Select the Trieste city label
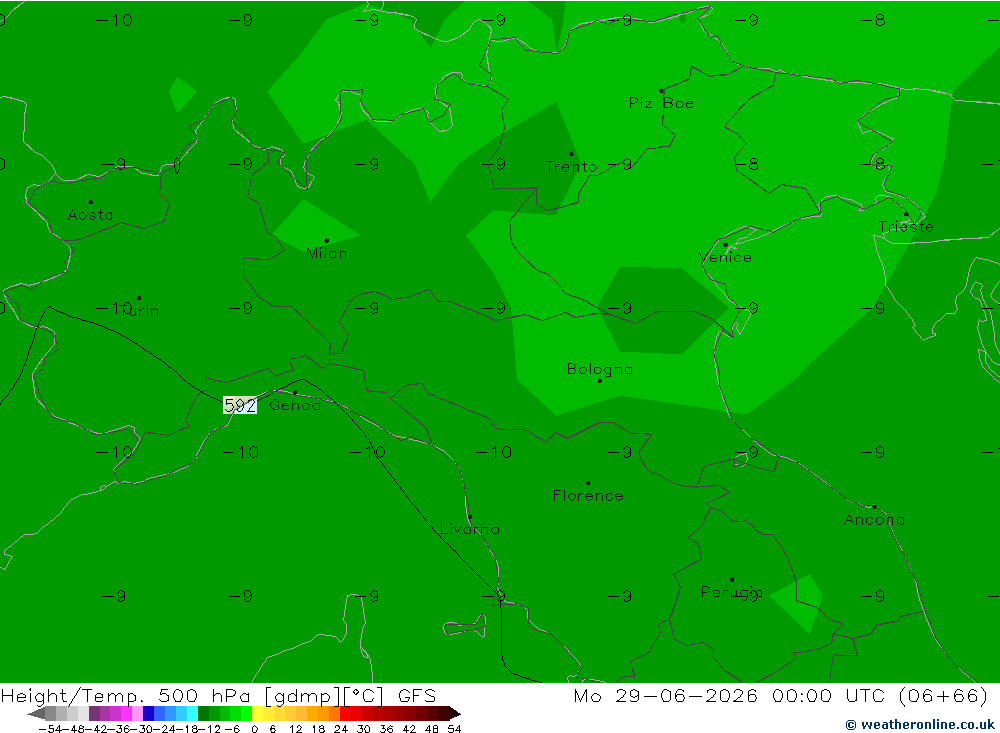1000x733 pixels. tap(906, 226)
